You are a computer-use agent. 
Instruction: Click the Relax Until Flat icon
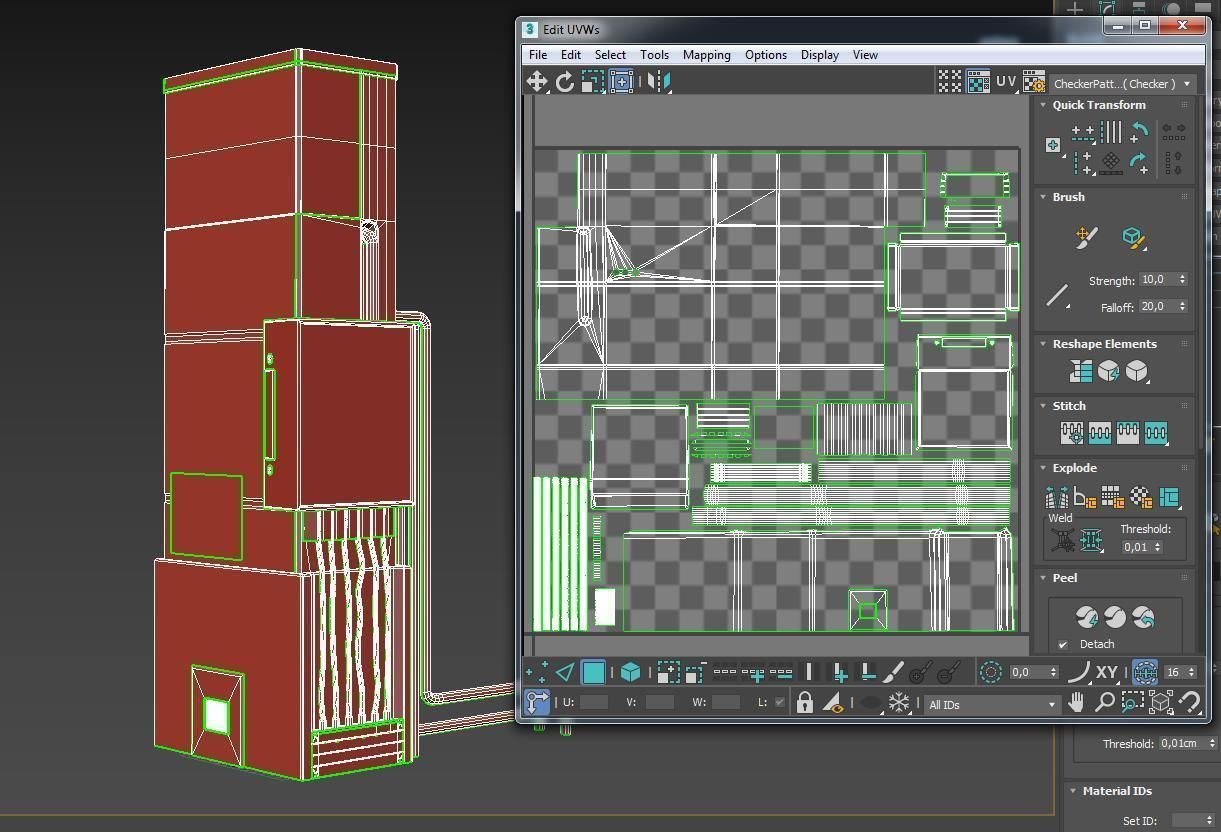1109,372
